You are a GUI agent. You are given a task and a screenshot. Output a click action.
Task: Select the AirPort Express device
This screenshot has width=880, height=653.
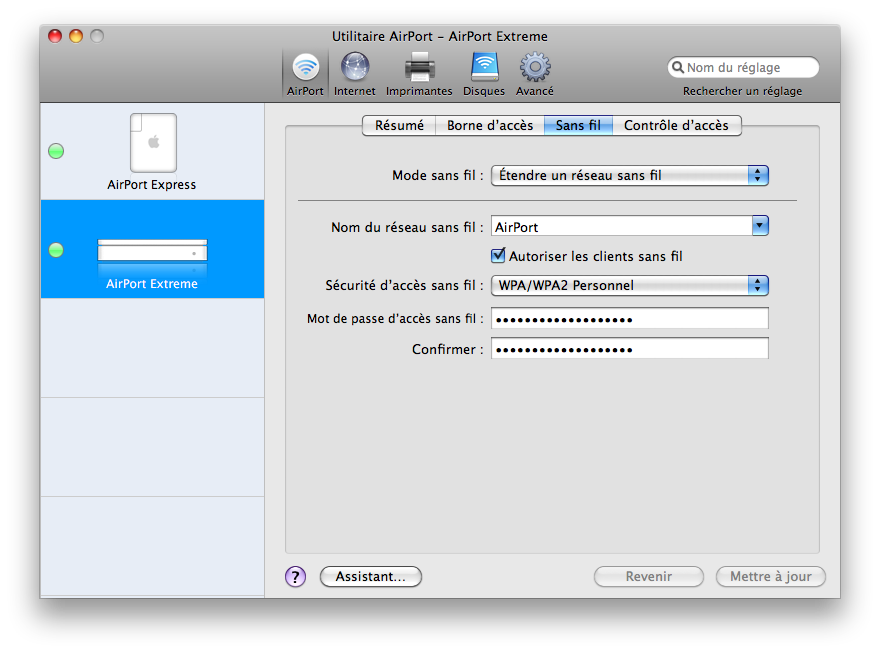pos(152,150)
